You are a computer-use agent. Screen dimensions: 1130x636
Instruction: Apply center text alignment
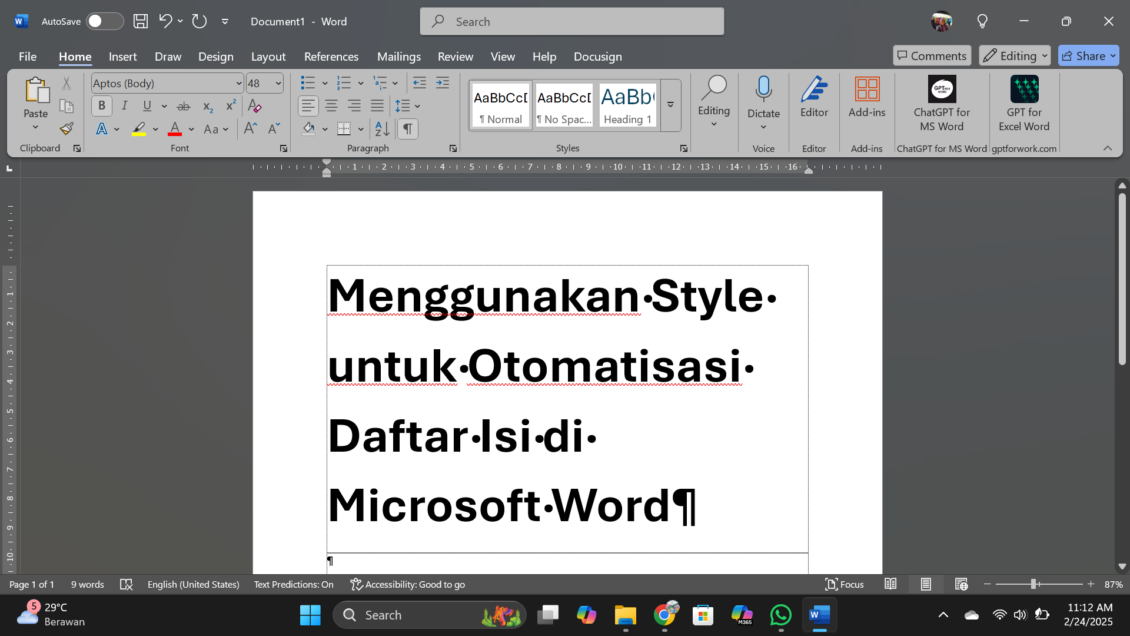[x=331, y=105]
